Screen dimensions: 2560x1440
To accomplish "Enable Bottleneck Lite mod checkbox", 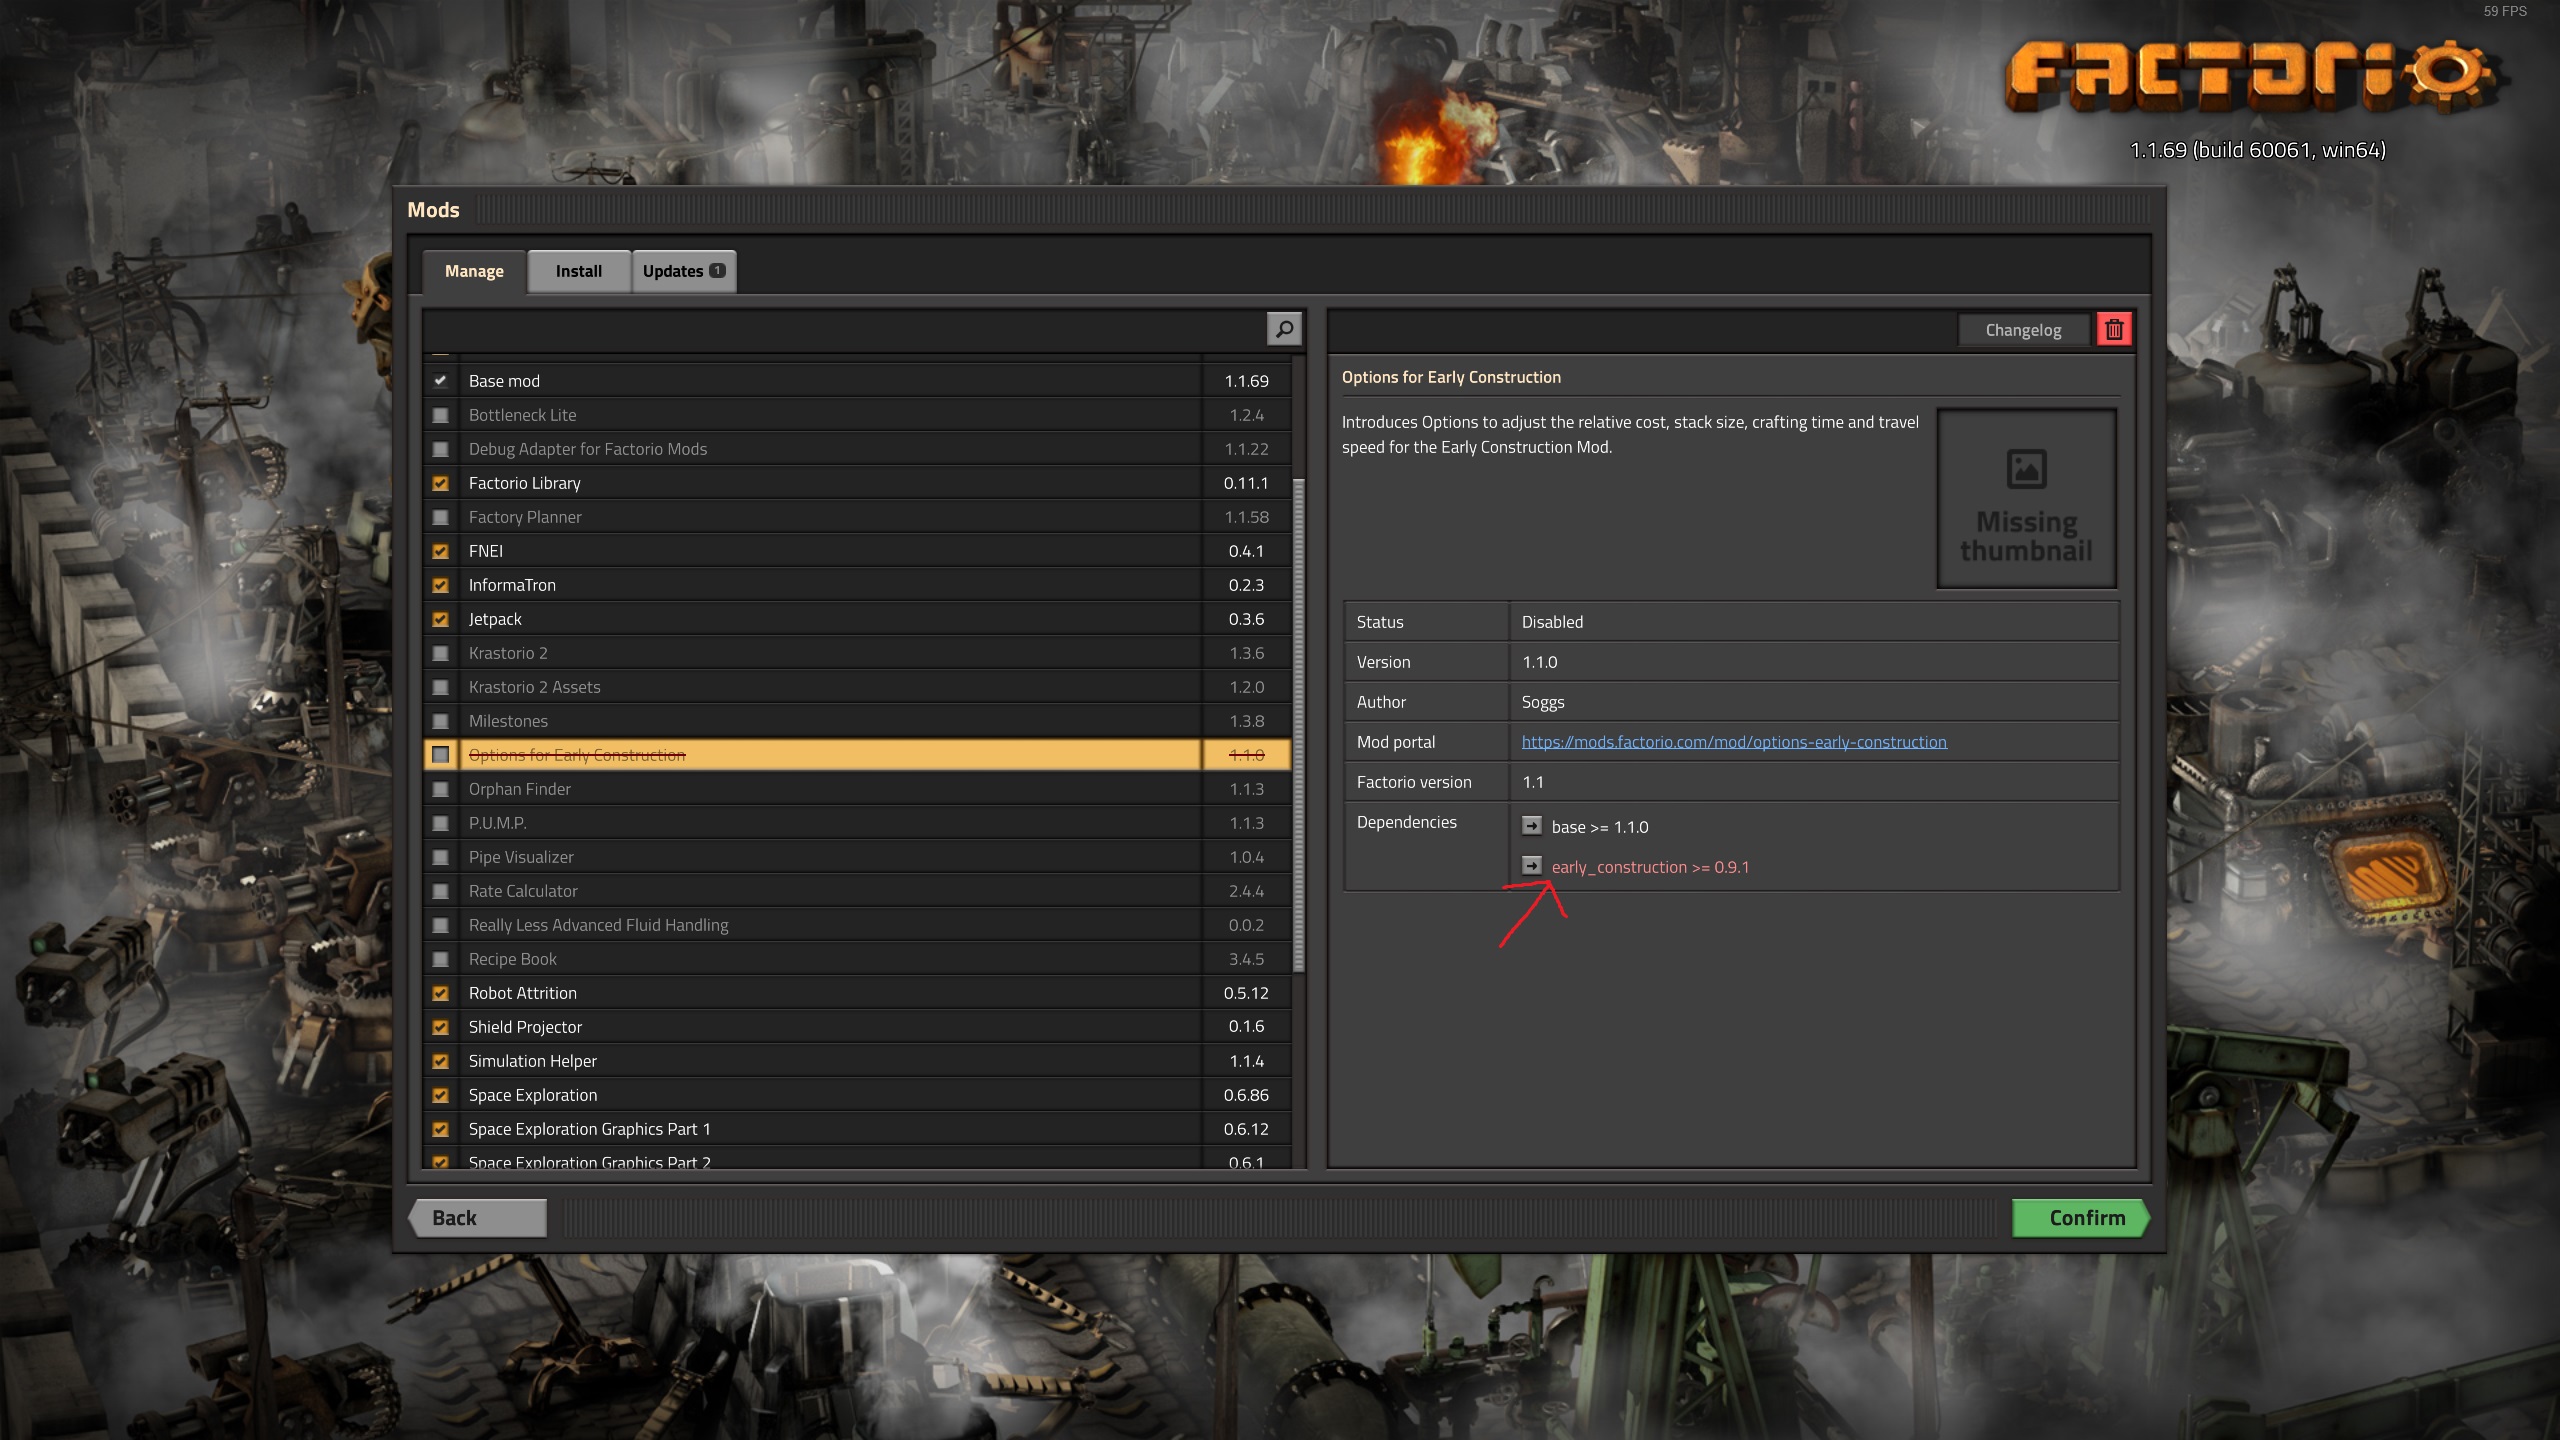I will [x=440, y=415].
